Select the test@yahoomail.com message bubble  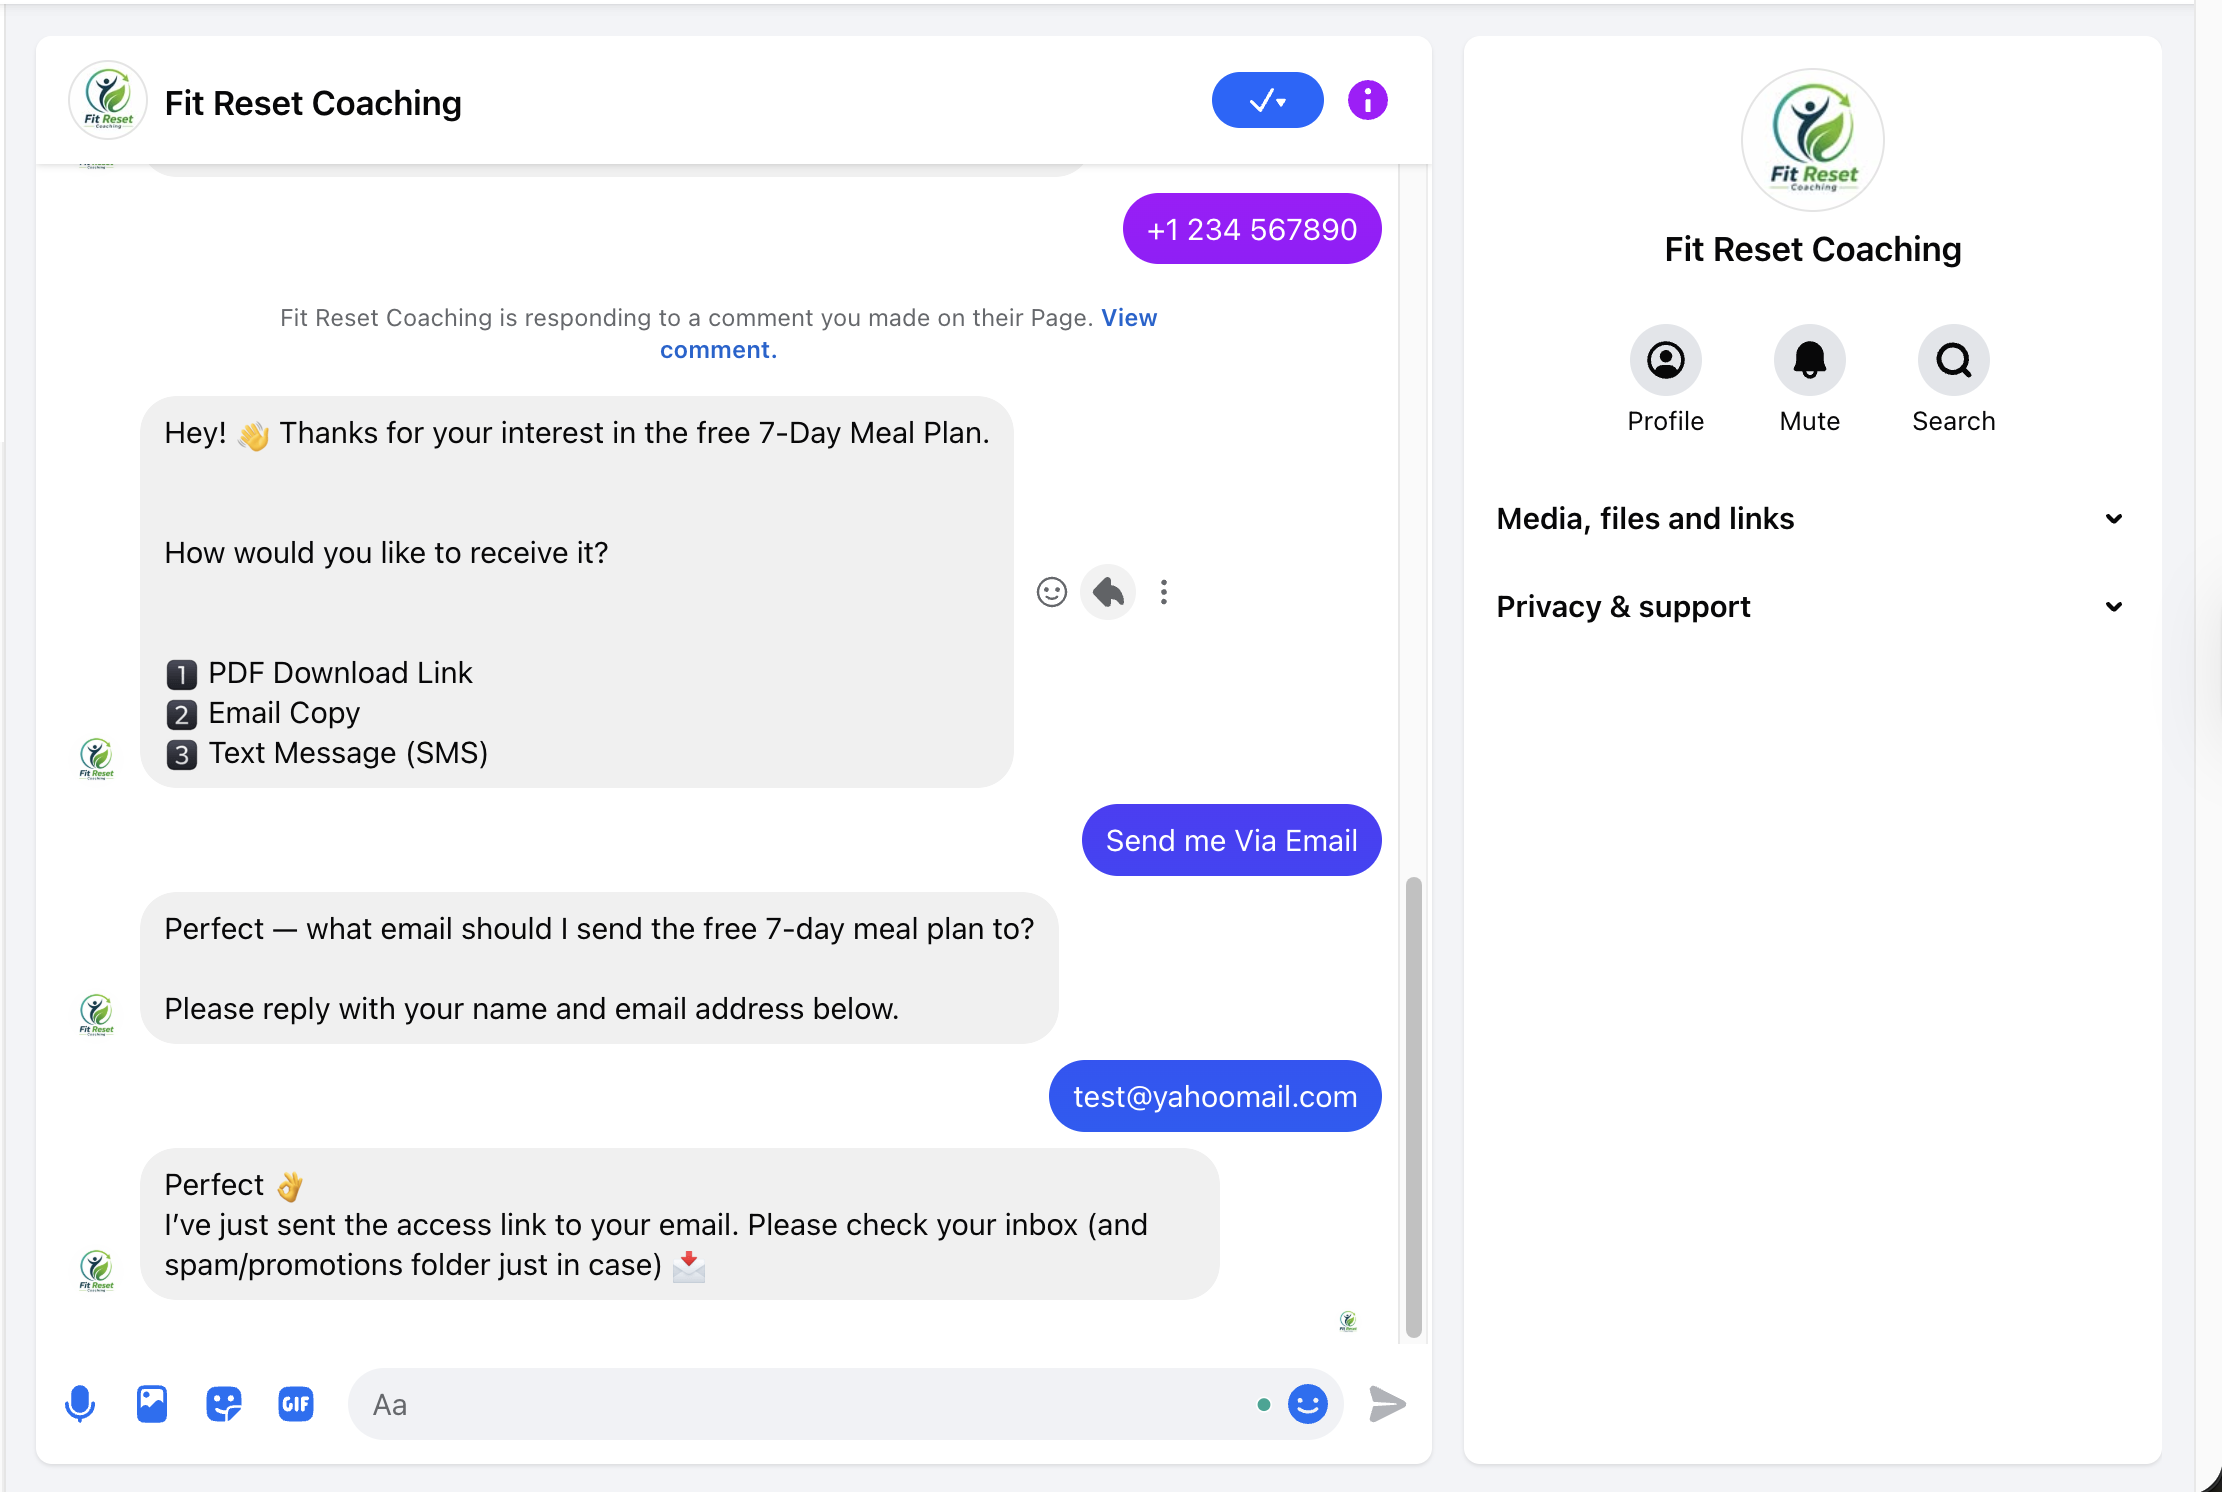pyautogui.click(x=1215, y=1096)
